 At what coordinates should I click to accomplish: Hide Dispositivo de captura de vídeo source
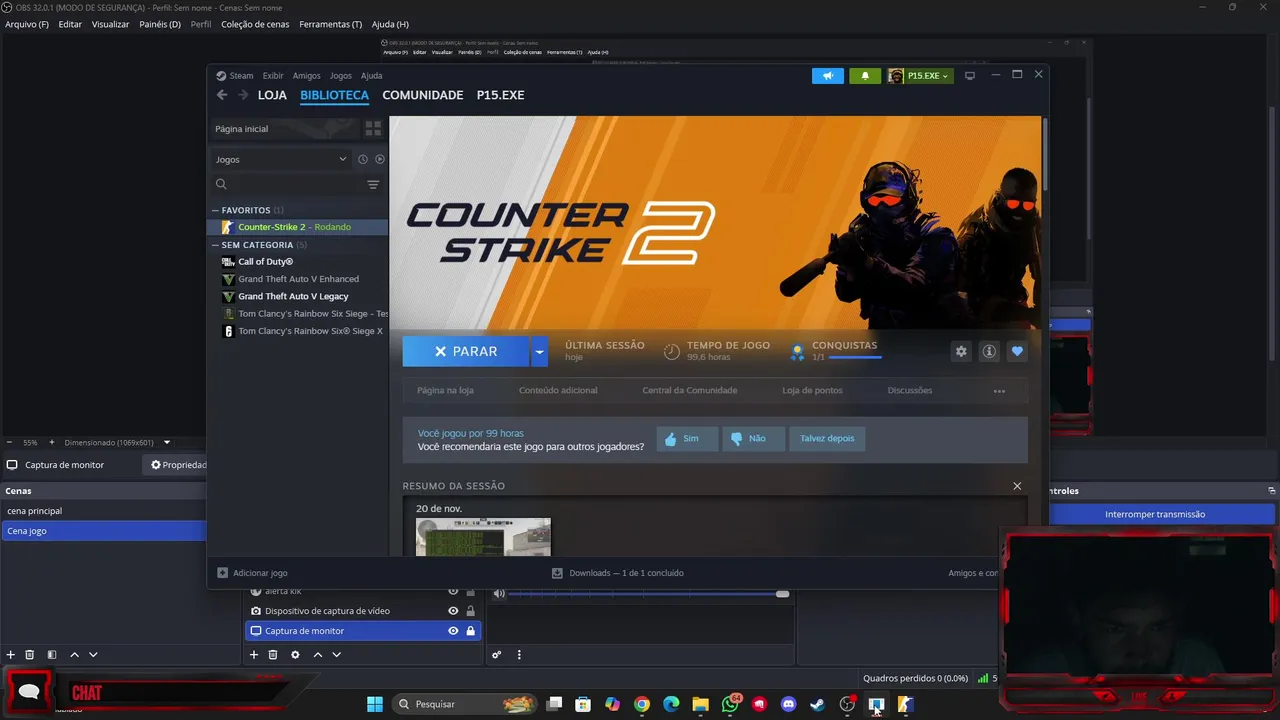[x=453, y=611]
